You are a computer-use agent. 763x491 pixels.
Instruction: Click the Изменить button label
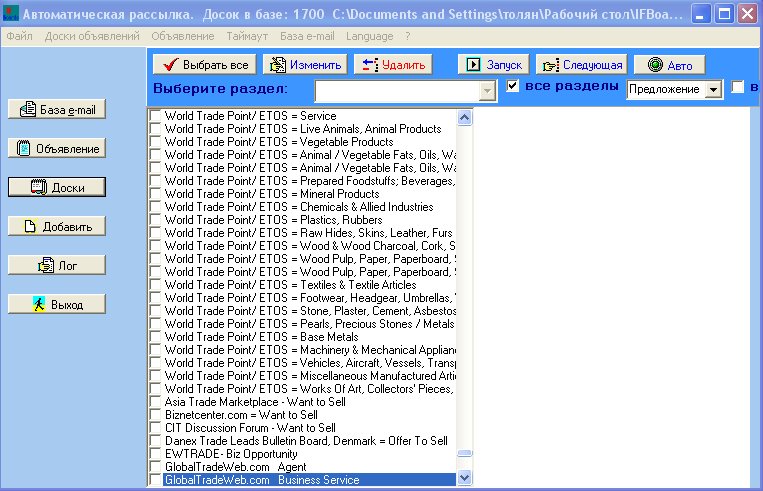coord(315,65)
